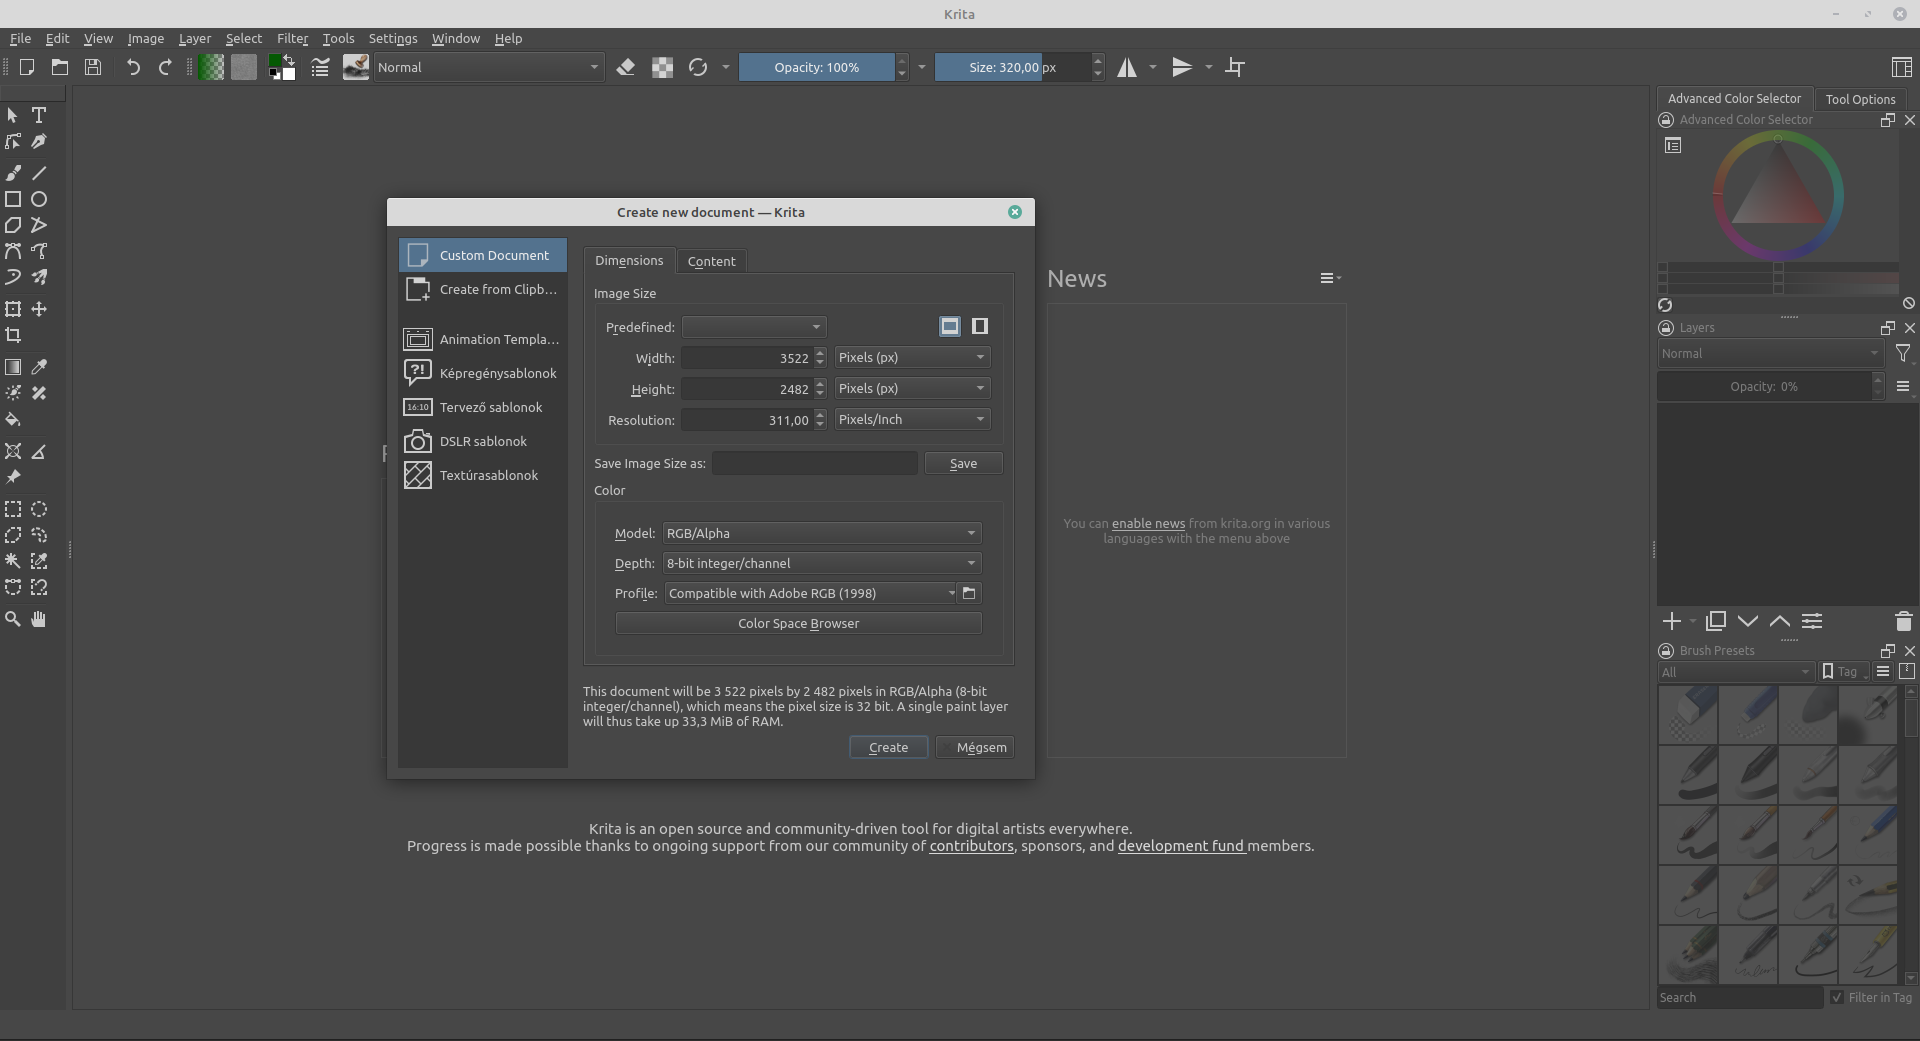The width and height of the screenshot is (1920, 1041).
Task: Select the Move tool
Action: click(x=39, y=309)
